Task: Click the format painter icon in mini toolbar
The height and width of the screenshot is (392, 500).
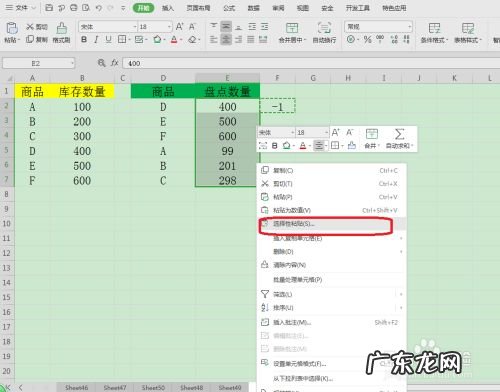Action: (352, 145)
